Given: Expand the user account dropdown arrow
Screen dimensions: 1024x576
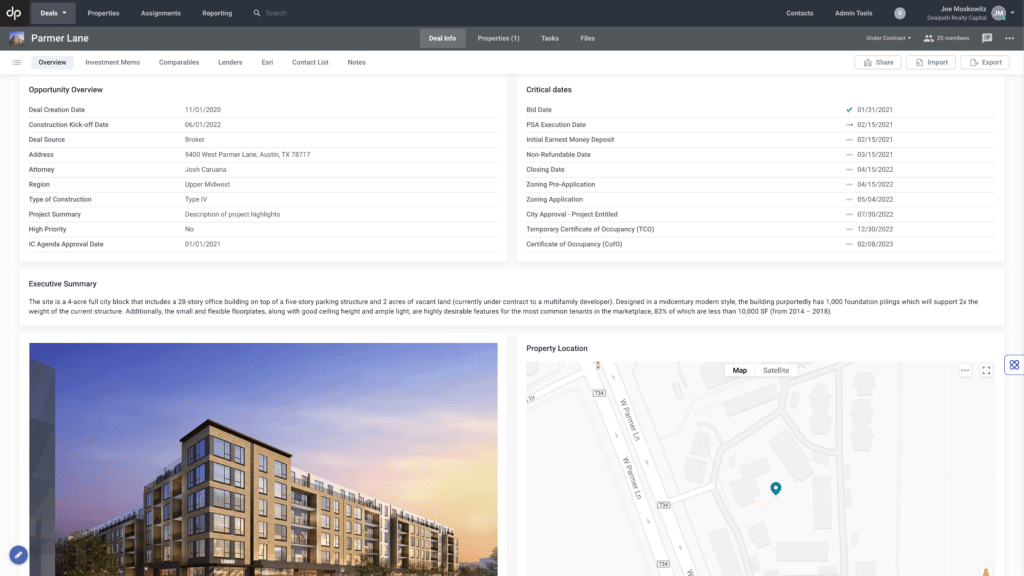Looking at the screenshot, I should pos(1012,13).
